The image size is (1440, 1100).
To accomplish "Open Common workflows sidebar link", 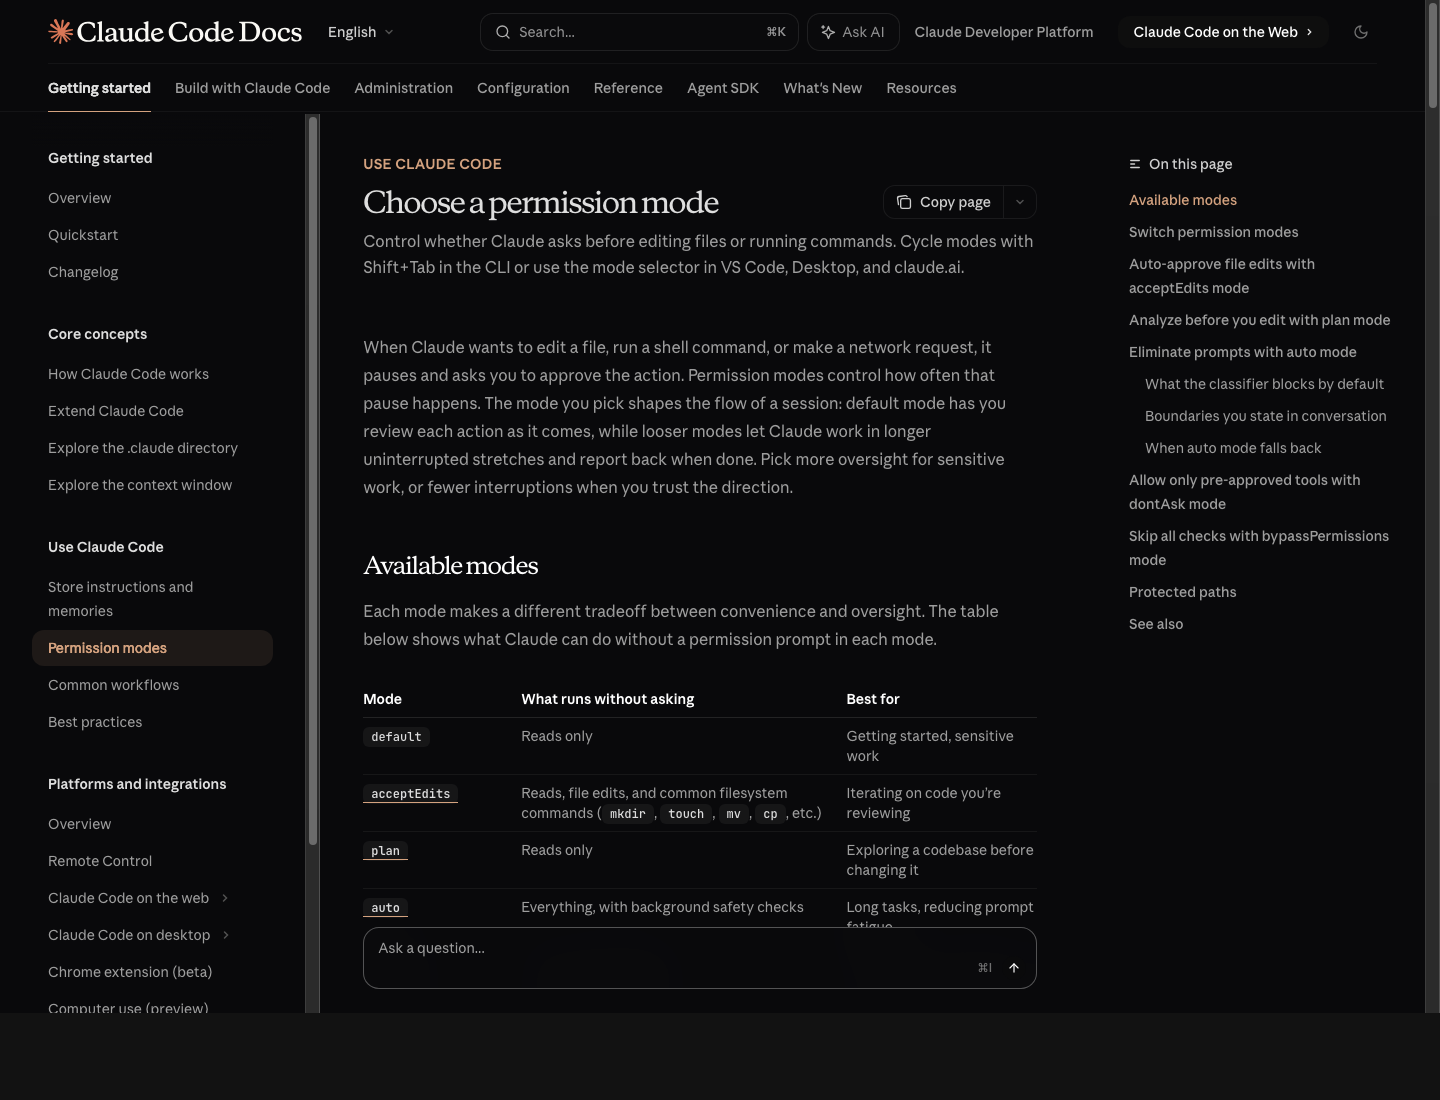I will tap(113, 685).
